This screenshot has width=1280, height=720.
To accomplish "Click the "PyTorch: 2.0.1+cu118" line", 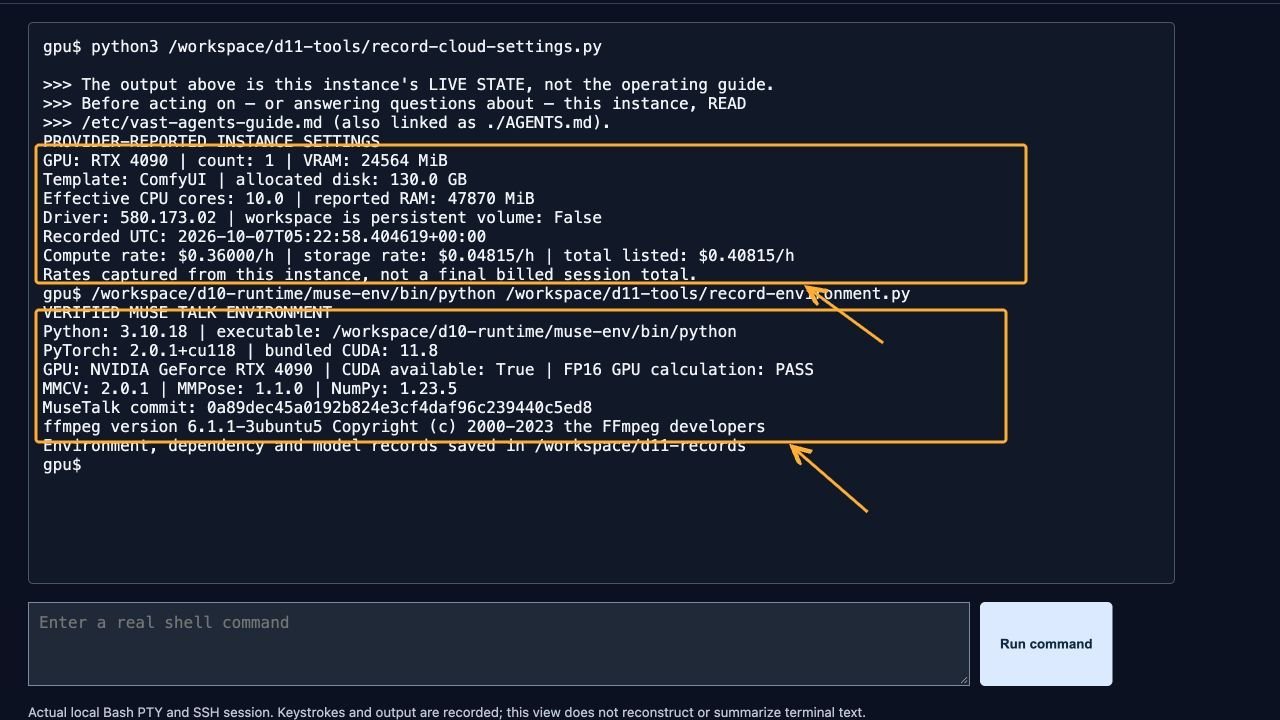I will coord(240,351).
